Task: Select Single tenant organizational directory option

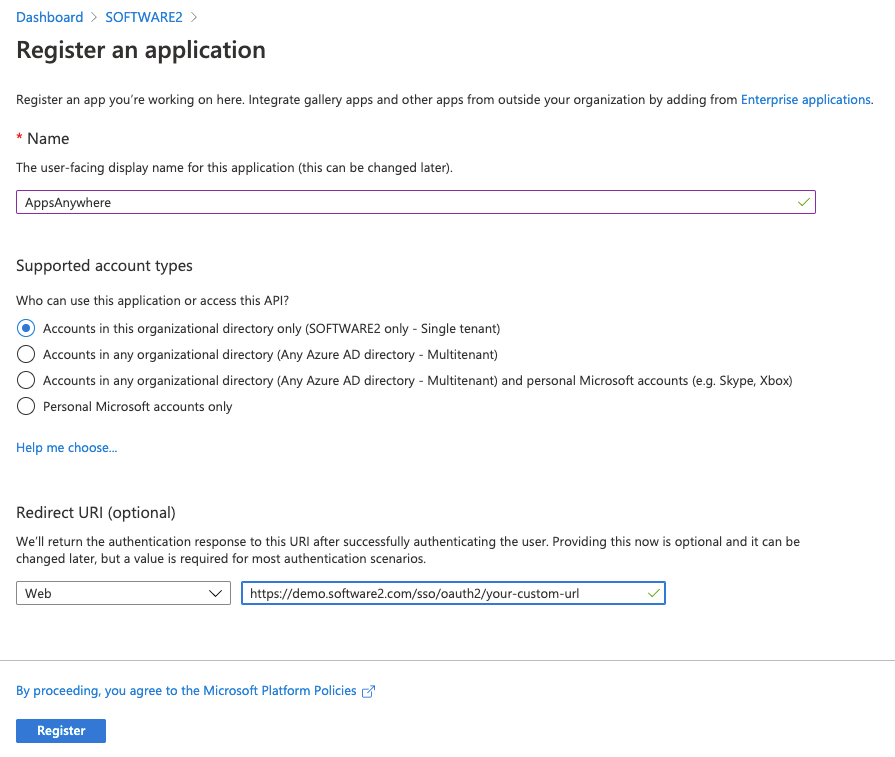Action: (x=26, y=328)
